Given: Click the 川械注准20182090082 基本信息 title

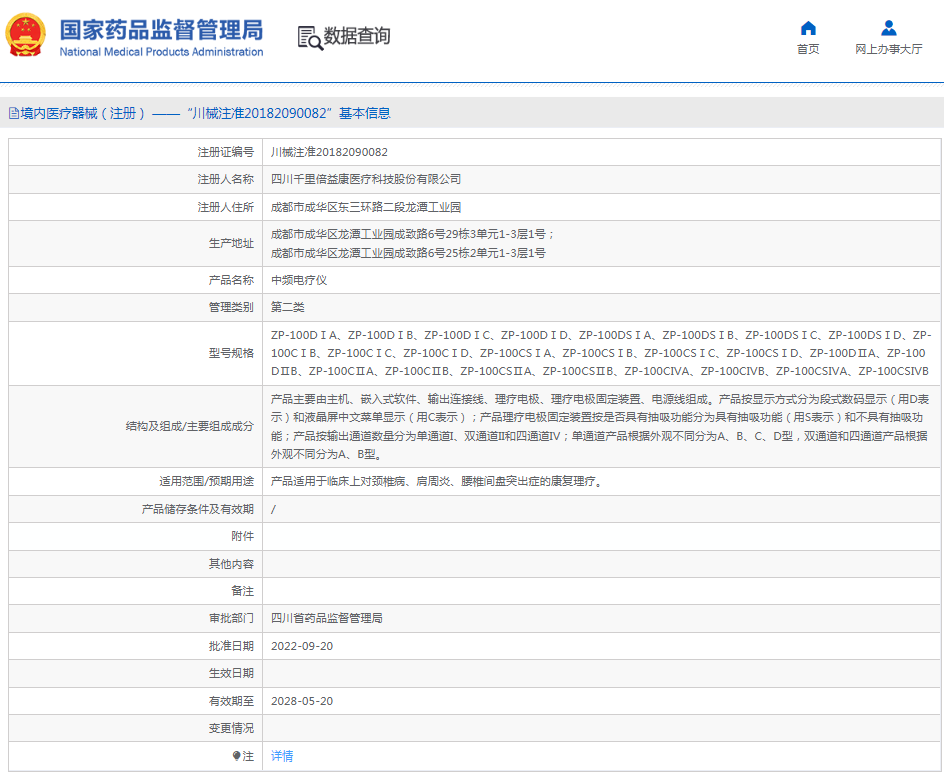Looking at the screenshot, I should coord(288,113).
